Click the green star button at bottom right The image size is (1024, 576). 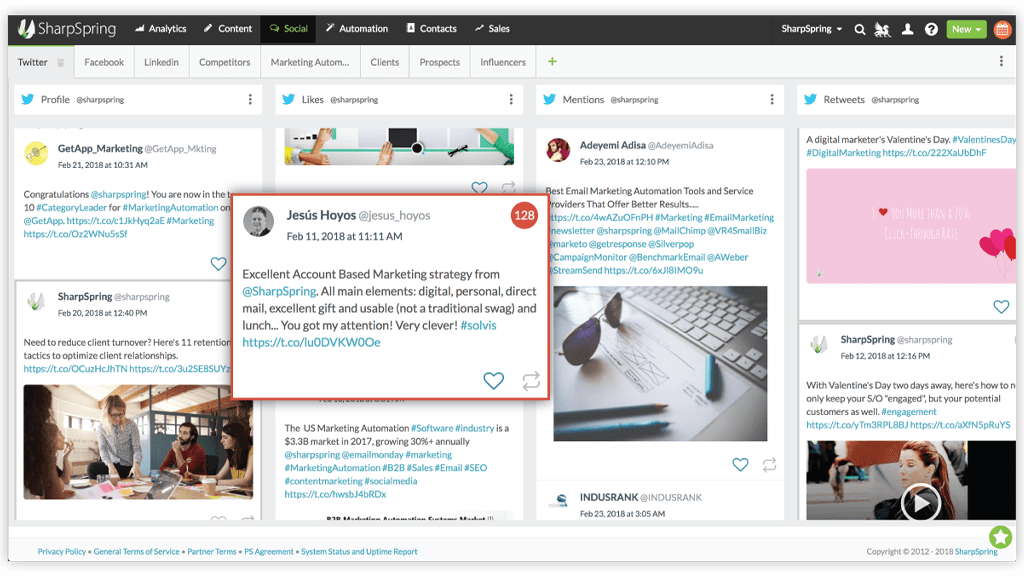[1000, 537]
